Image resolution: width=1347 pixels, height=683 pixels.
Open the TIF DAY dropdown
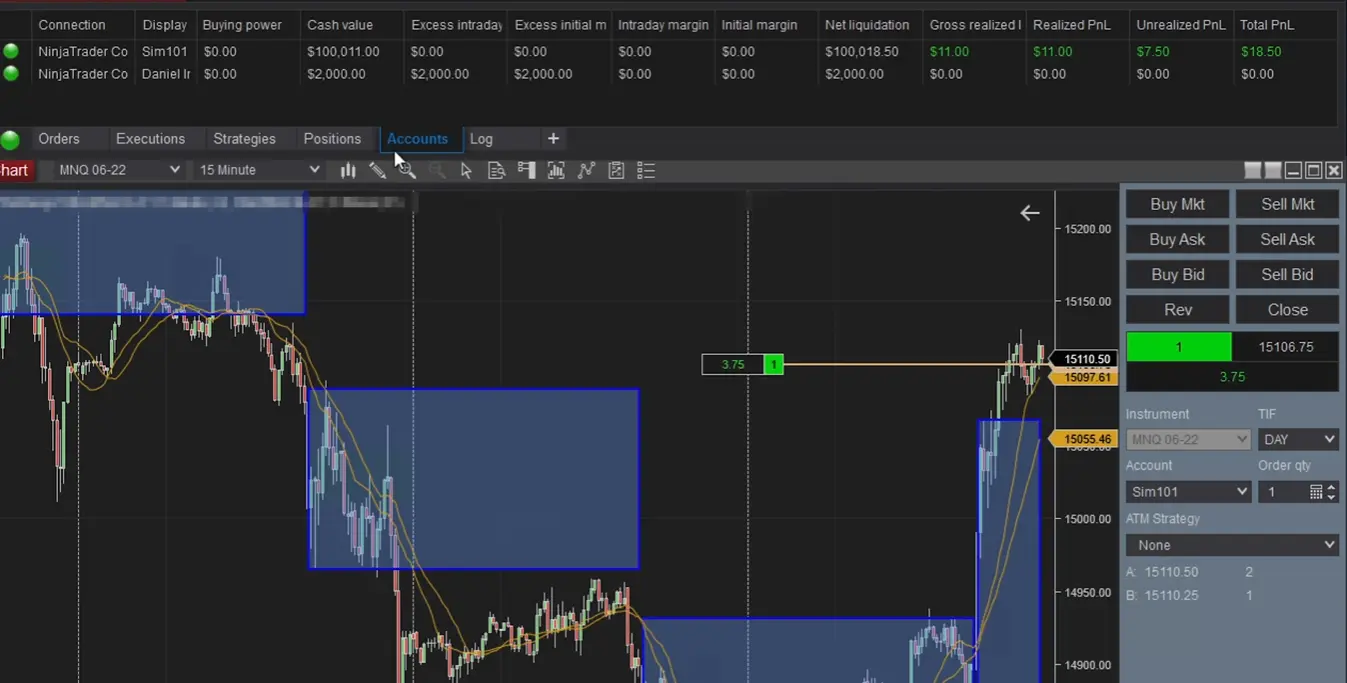click(x=1298, y=439)
